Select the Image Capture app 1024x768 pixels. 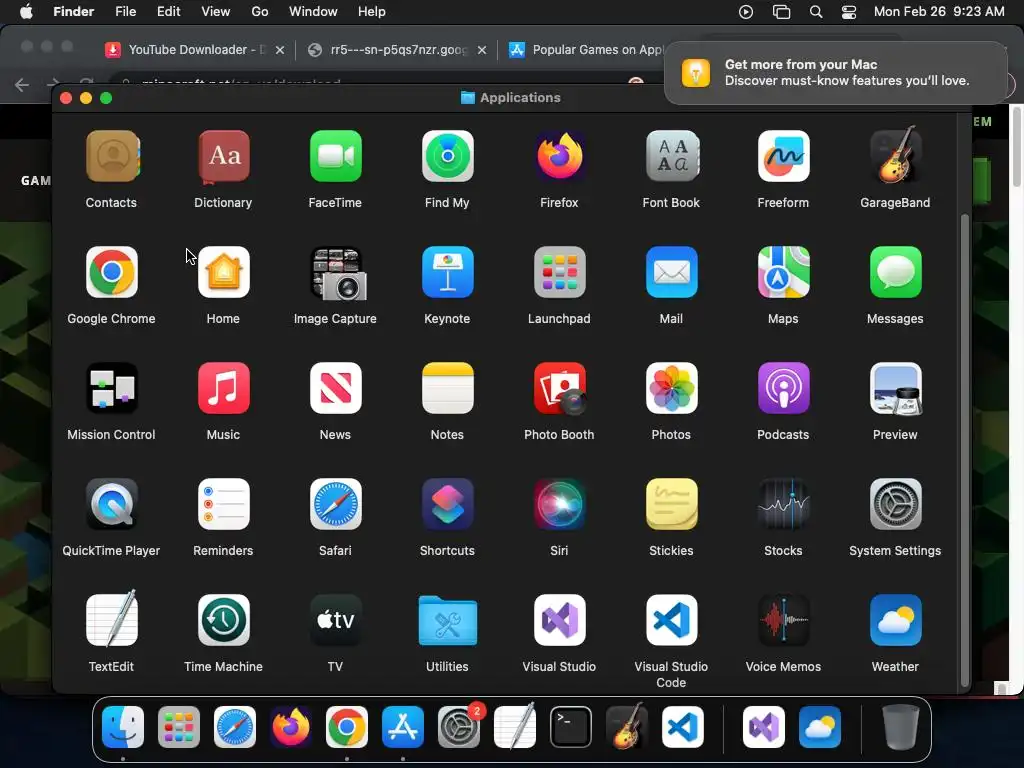(x=338, y=272)
